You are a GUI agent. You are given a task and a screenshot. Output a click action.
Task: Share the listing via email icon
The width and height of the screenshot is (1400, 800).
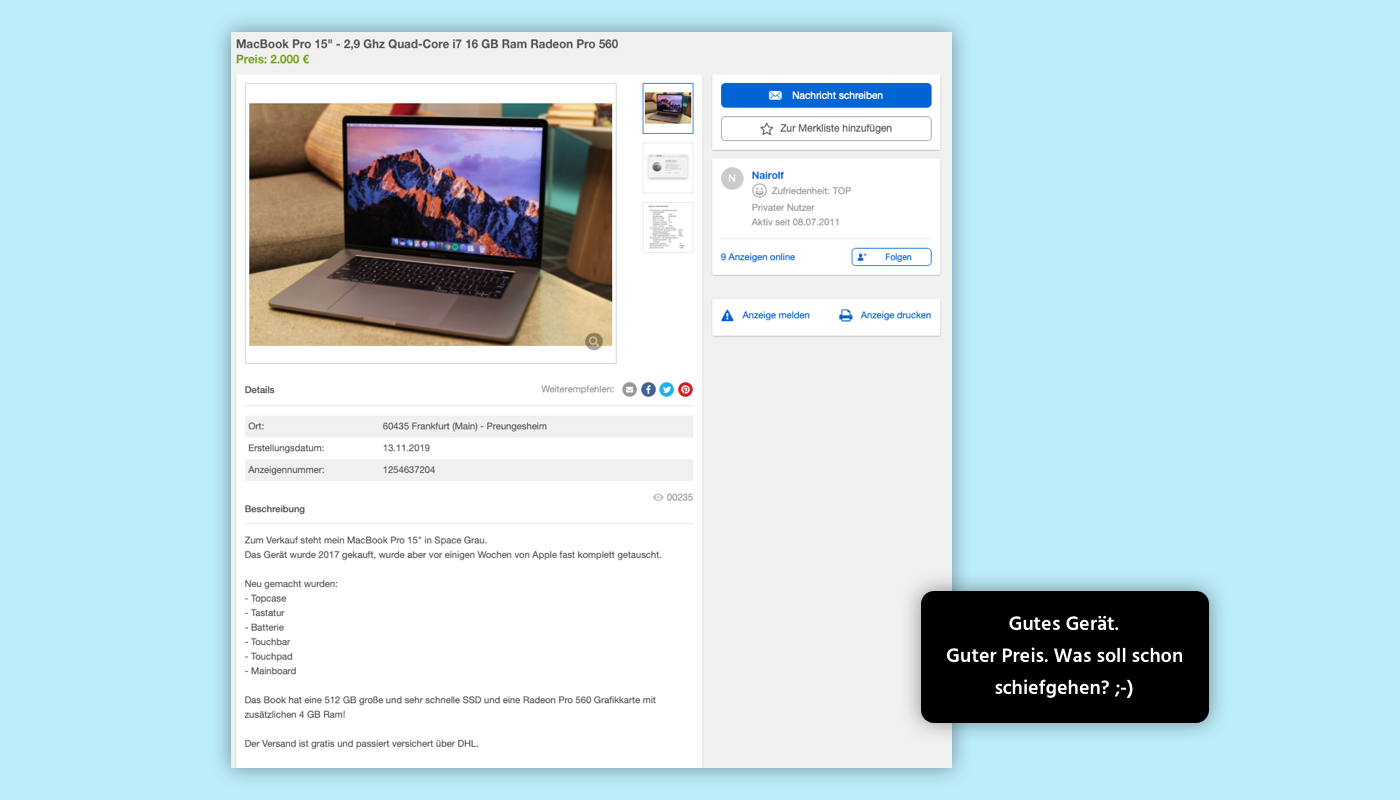[x=629, y=390]
